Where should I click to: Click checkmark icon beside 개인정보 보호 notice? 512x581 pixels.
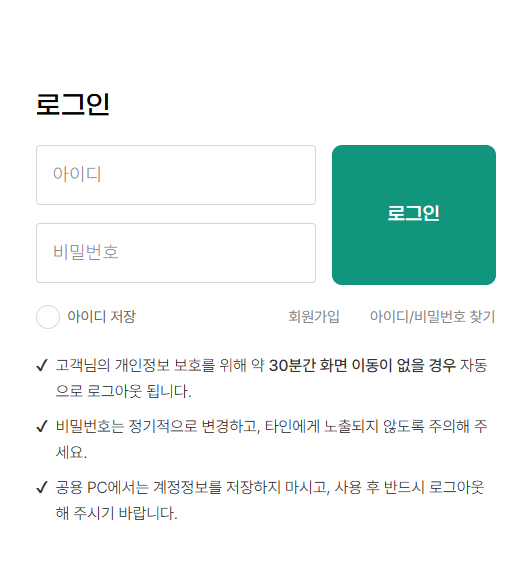[x=42, y=365]
